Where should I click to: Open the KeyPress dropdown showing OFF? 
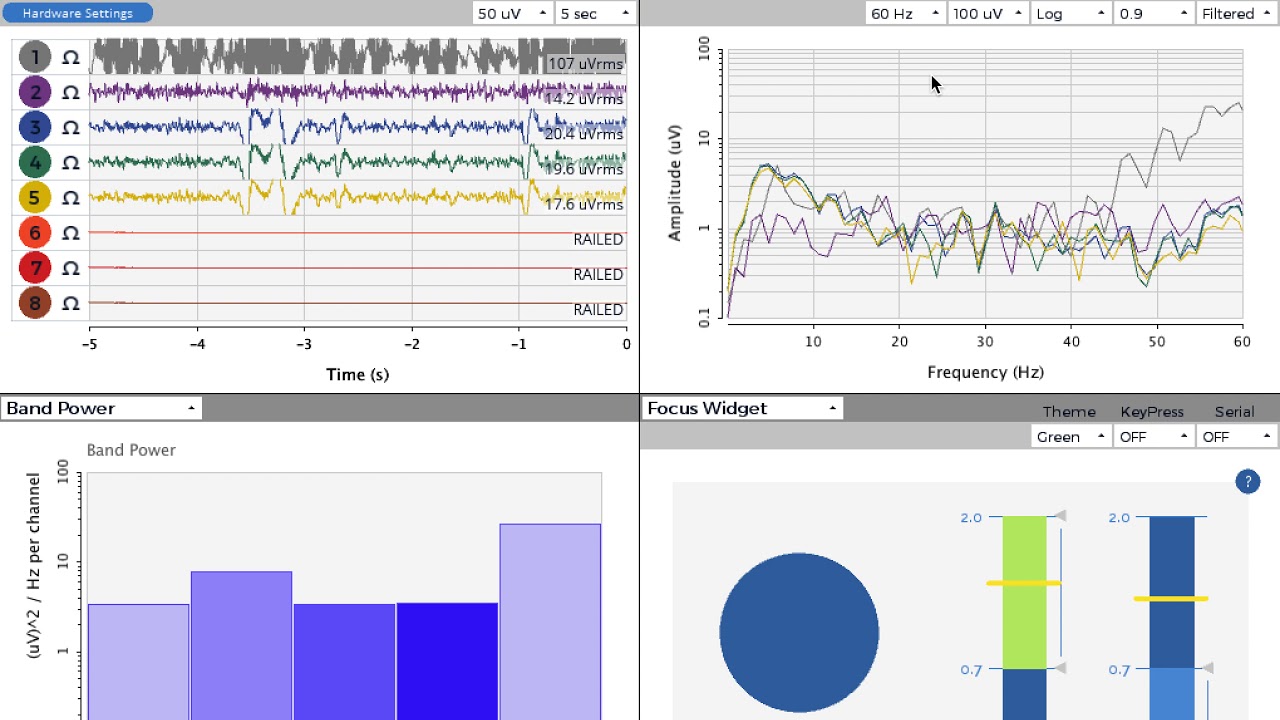(x=1154, y=437)
